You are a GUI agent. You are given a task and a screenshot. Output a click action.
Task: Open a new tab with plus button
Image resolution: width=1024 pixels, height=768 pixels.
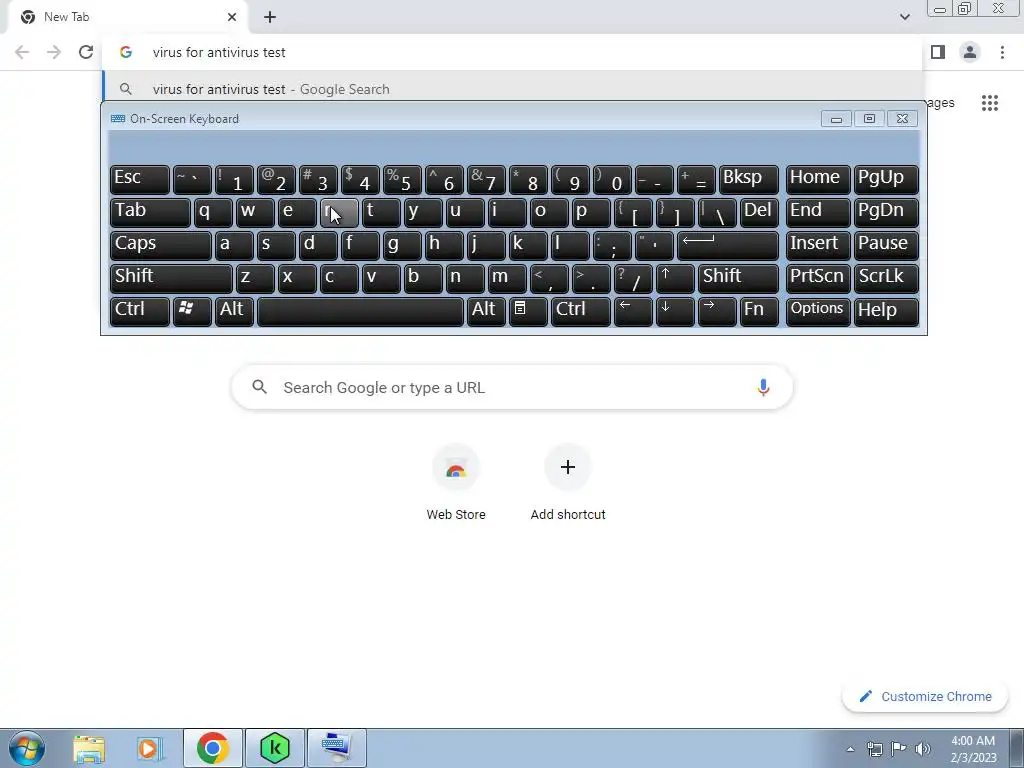(270, 17)
